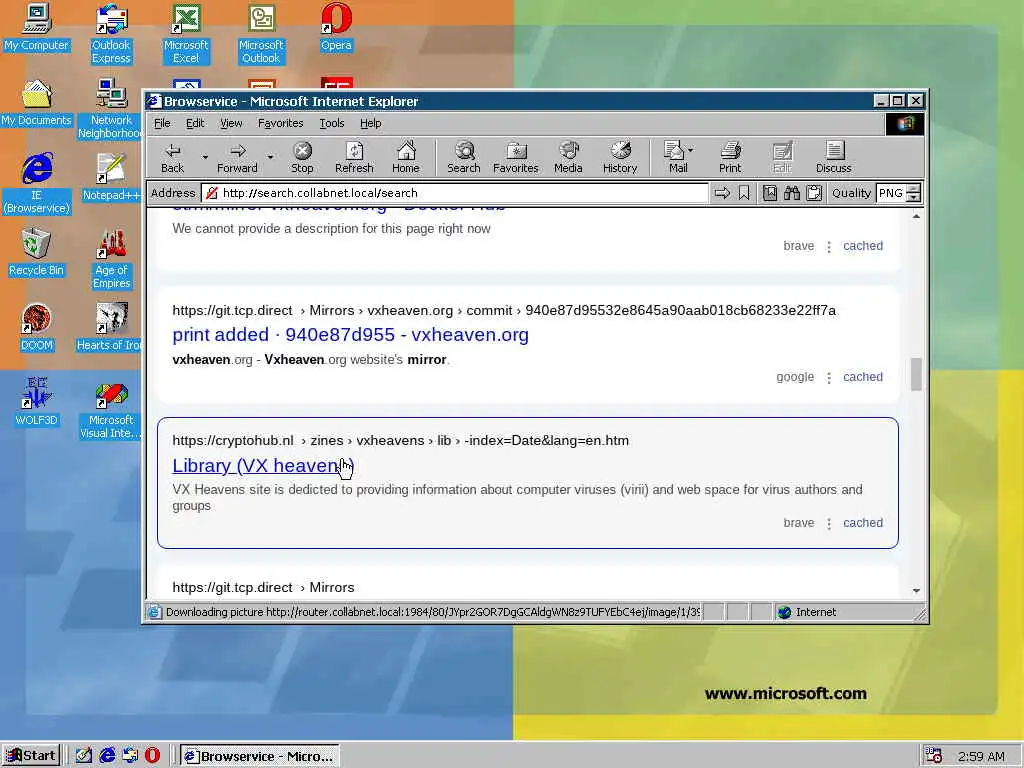The height and width of the screenshot is (768, 1024).
Task: Select the WOLF3D desktop icon
Action: point(36,402)
